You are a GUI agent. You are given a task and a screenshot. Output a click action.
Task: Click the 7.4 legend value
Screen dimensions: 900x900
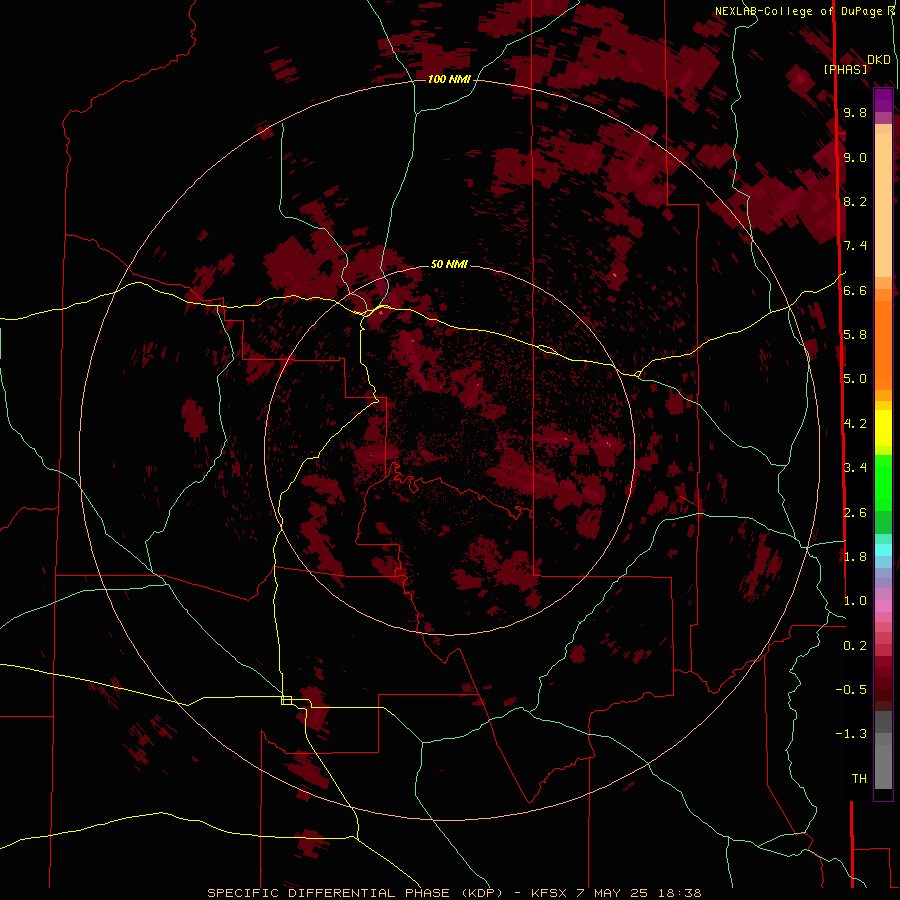tap(855, 246)
